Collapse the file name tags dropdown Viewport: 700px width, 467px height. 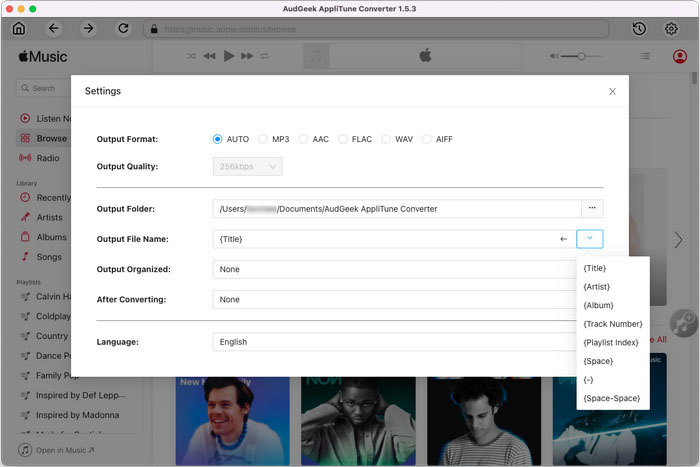point(590,239)
